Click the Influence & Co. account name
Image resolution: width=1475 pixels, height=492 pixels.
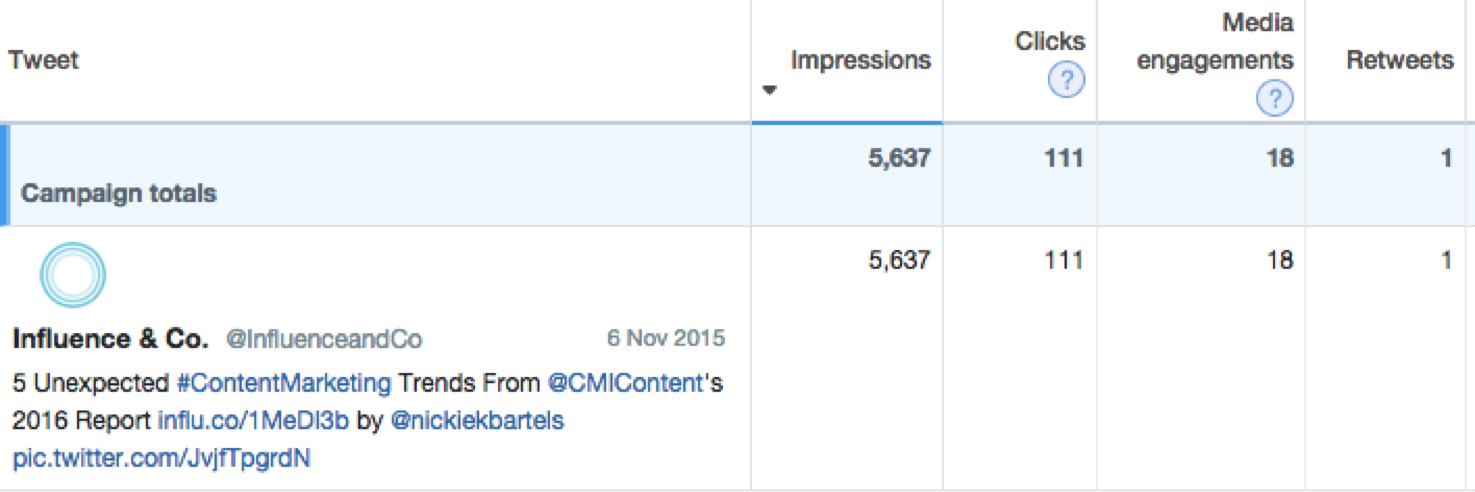pos(110,338)
